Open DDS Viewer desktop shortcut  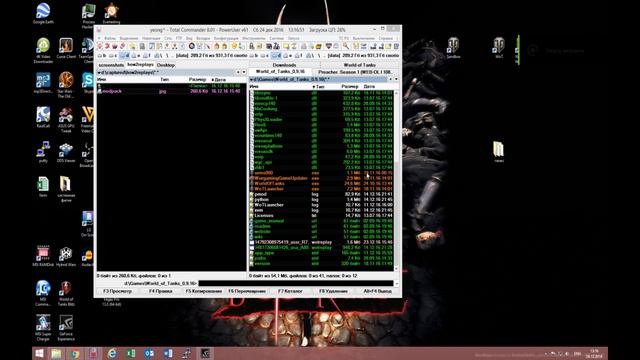pyautogui.click(x=66, y=152)
